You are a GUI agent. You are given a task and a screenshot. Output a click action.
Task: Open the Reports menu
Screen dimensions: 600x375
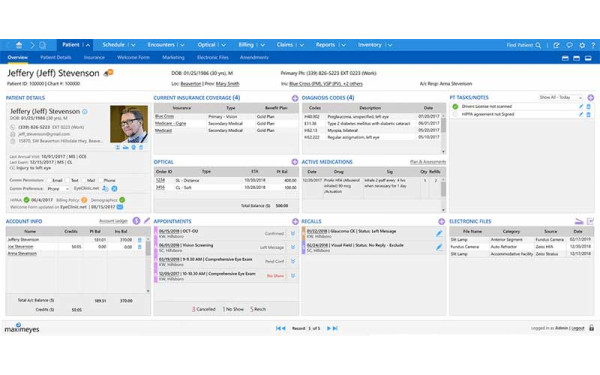[x=325, y=45]
